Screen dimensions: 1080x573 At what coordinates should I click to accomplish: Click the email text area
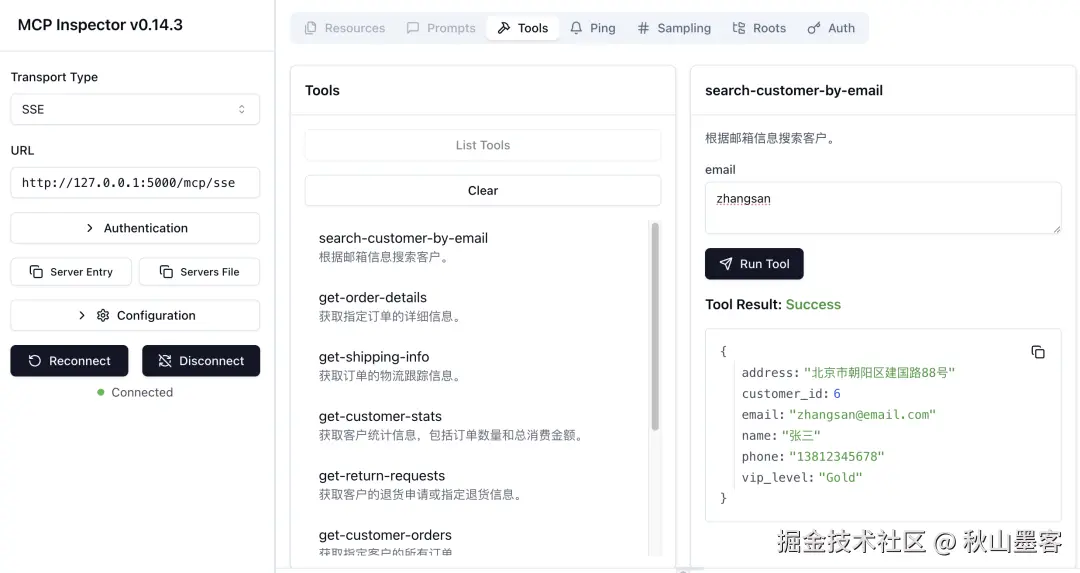(x=883, y=208)
